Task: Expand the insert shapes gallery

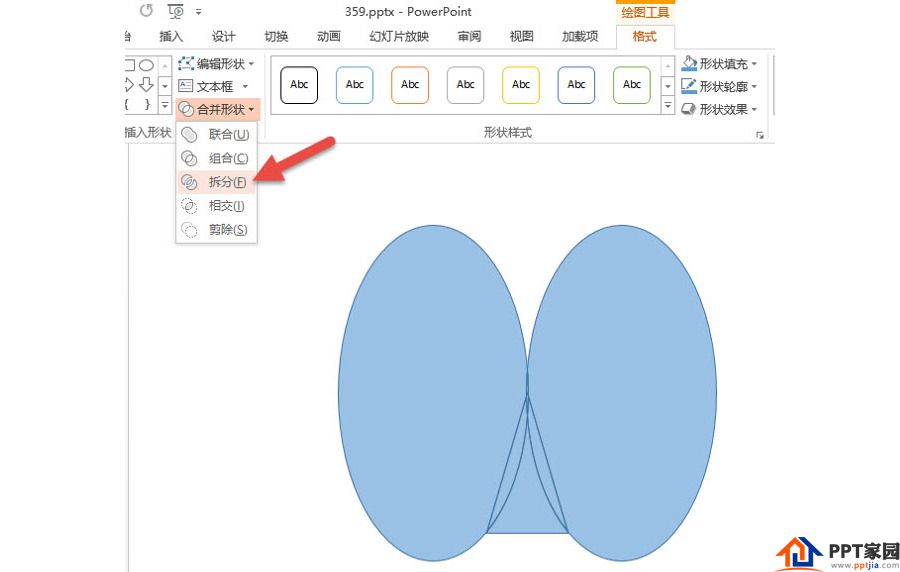Action: tap(165, 106)
